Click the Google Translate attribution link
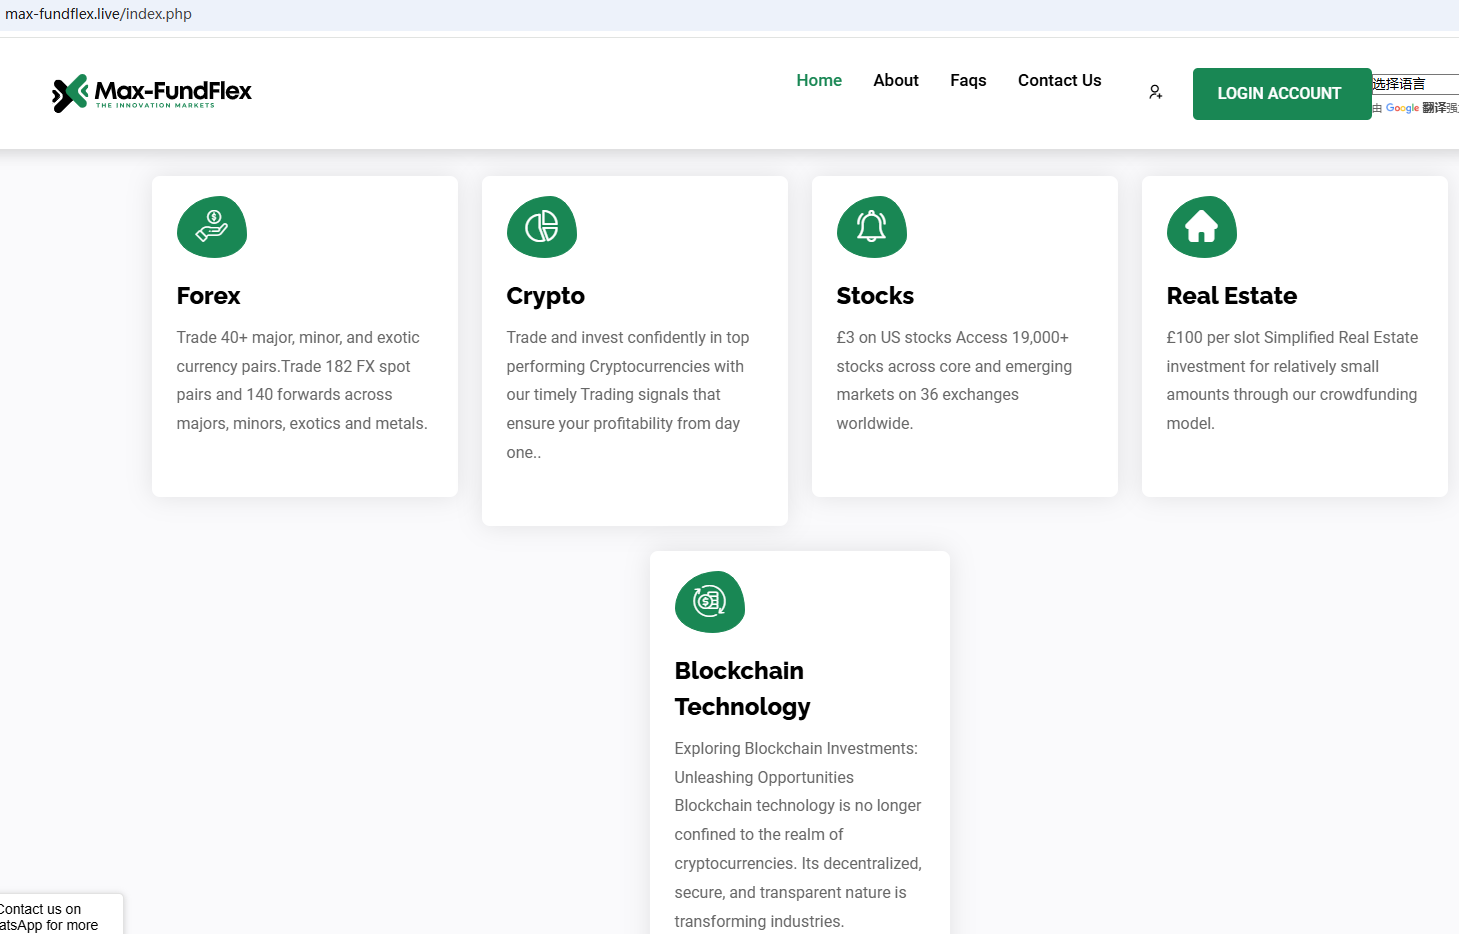The image size is (1459, 934). click(1402, 108)
